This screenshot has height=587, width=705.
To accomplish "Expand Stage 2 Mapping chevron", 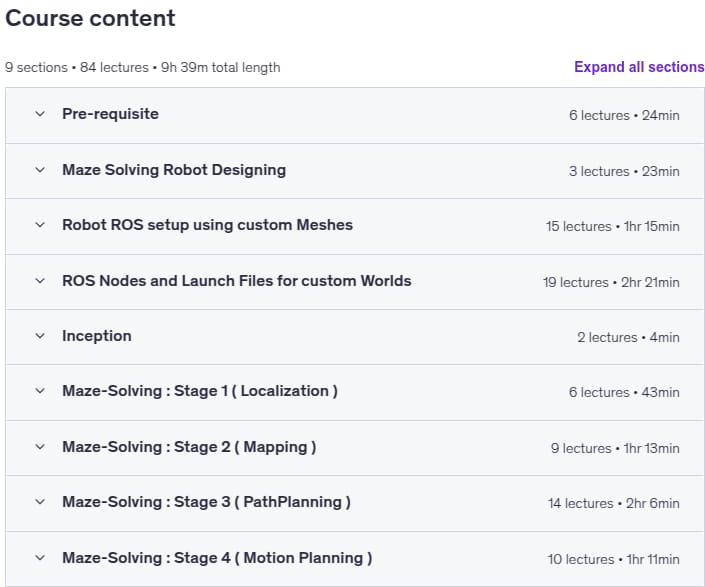I will tap(40, 447).
